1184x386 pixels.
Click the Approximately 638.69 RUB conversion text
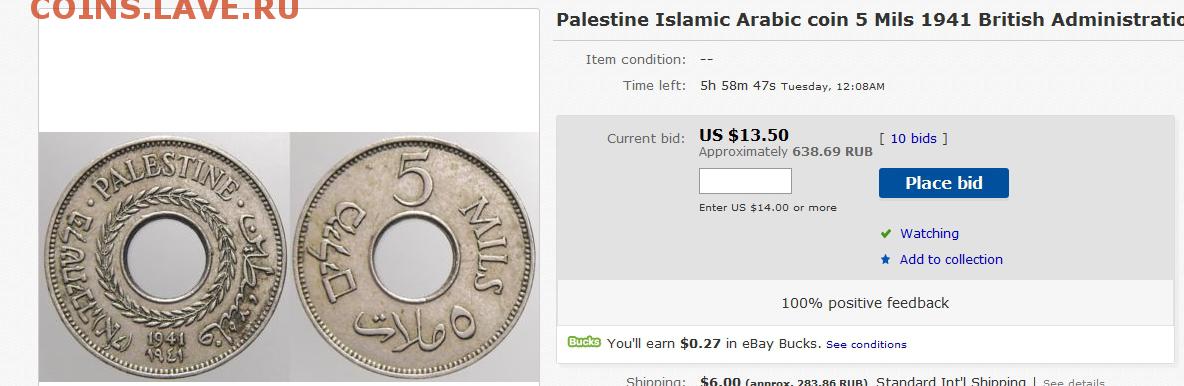point(785,152)
